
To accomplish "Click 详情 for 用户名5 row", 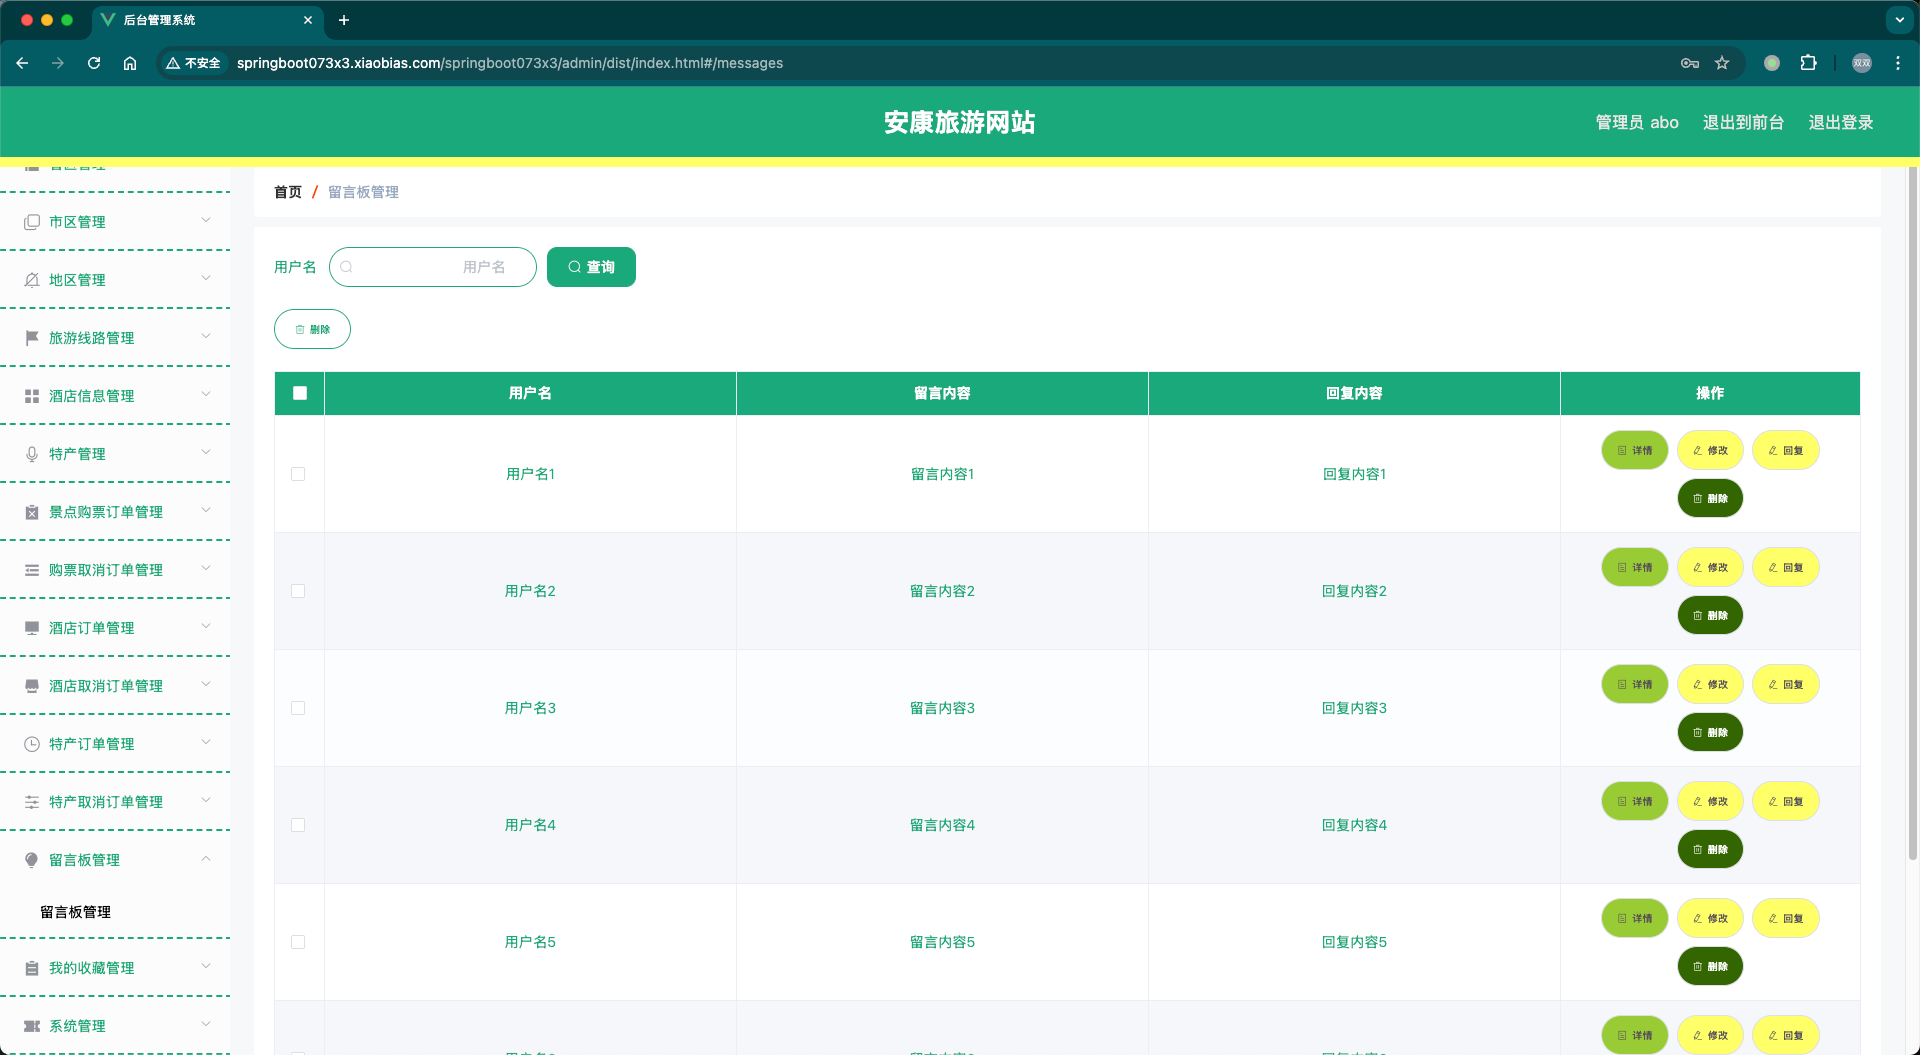I will coord(1635,919).
